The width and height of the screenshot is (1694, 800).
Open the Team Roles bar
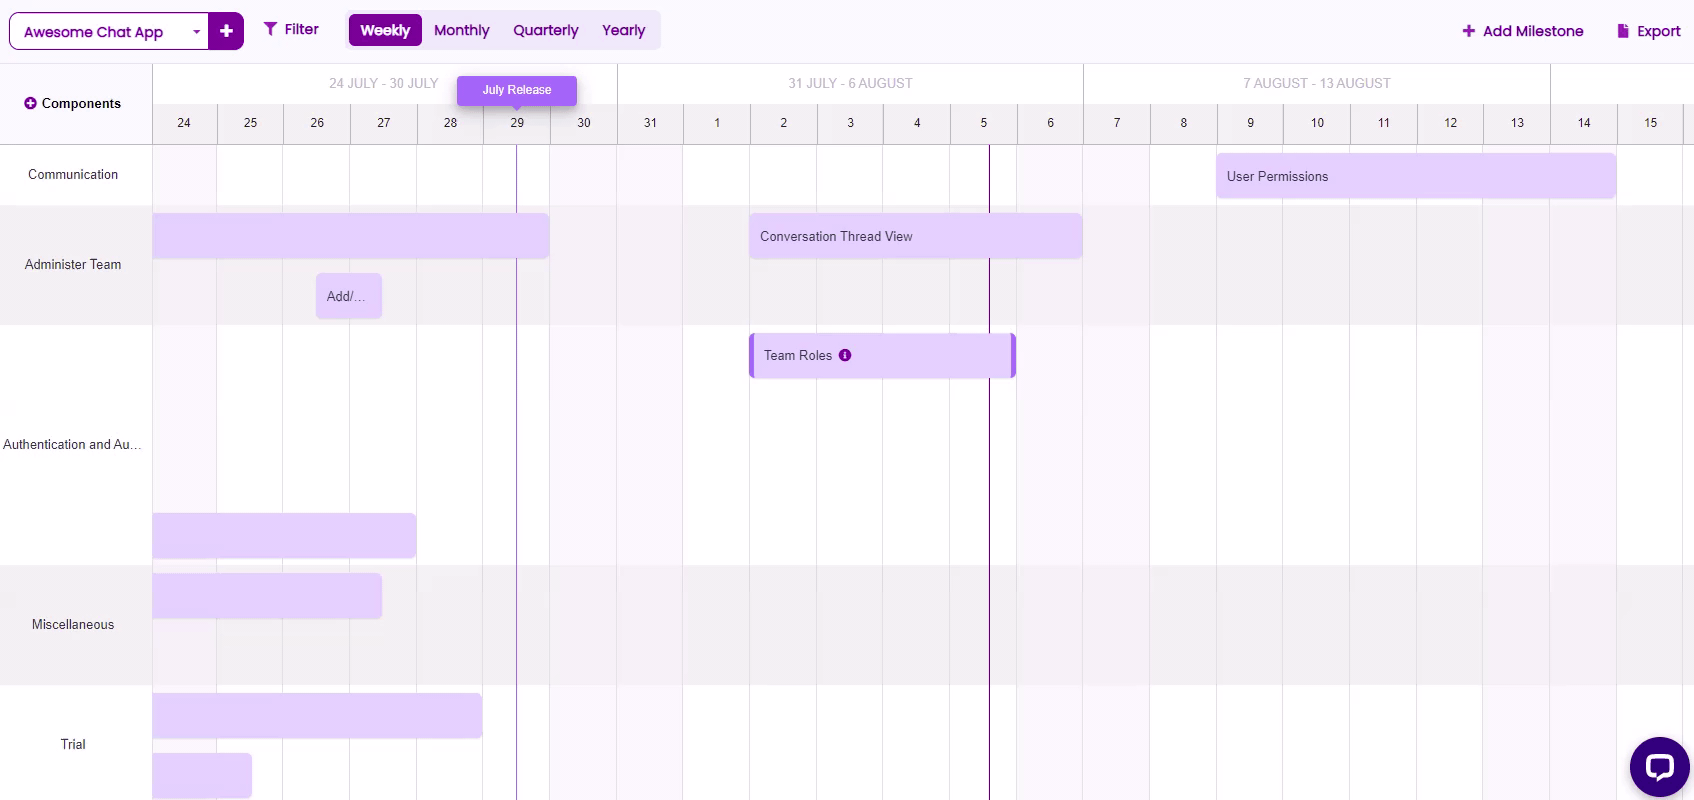(882, 355)
